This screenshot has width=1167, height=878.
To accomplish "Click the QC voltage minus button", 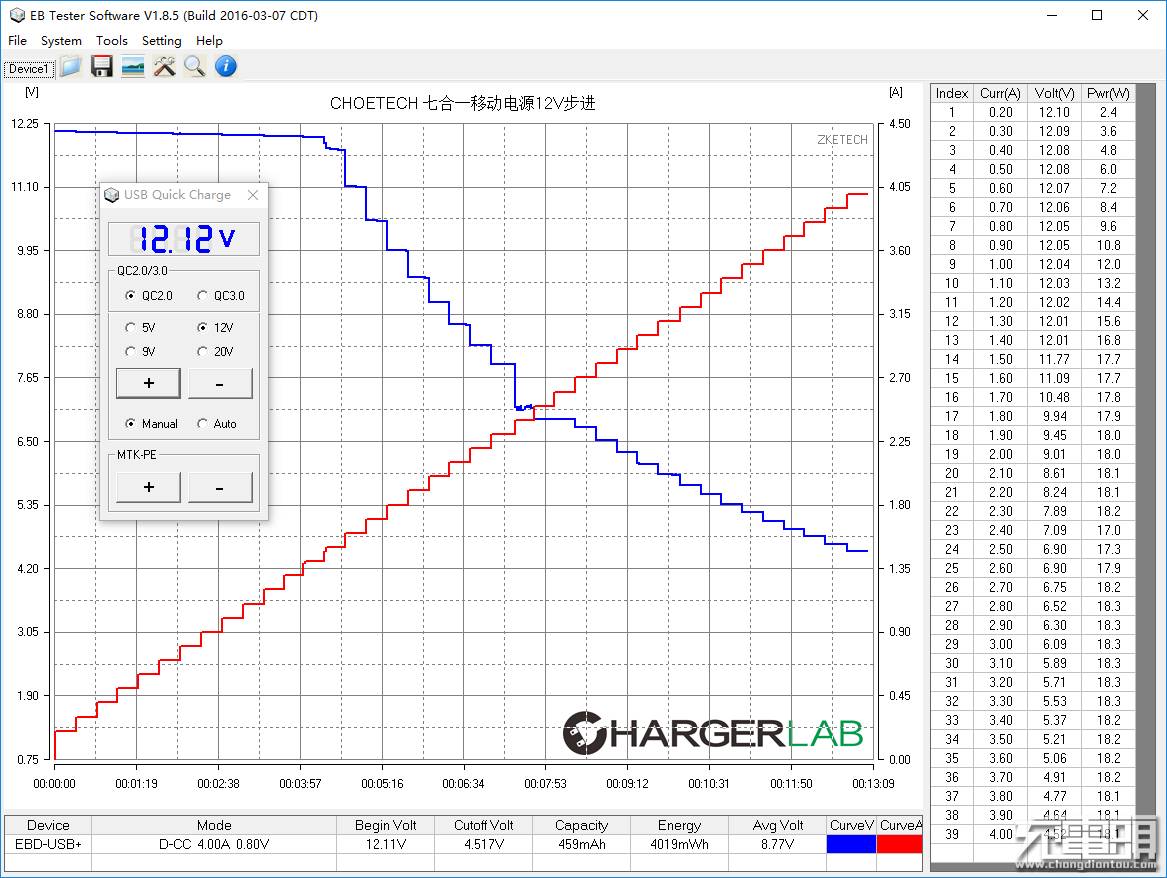I will tap(220, 383).
